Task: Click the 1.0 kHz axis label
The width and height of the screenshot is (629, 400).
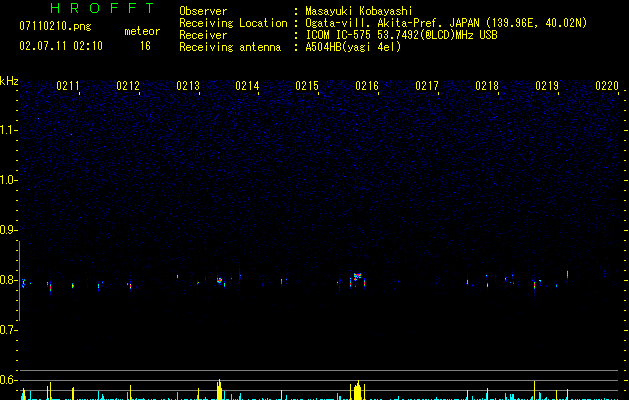Action: pyautogui.click(x=8, y=180)
